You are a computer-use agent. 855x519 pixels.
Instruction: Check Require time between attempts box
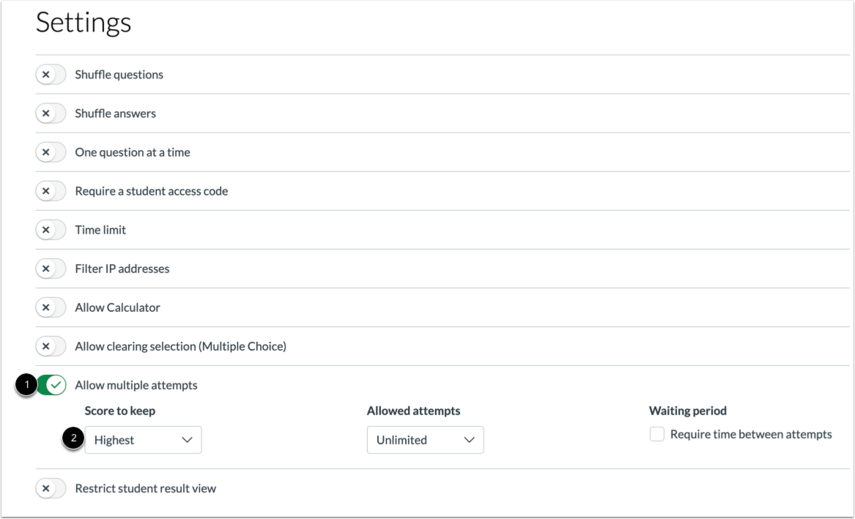coord(657,435)
